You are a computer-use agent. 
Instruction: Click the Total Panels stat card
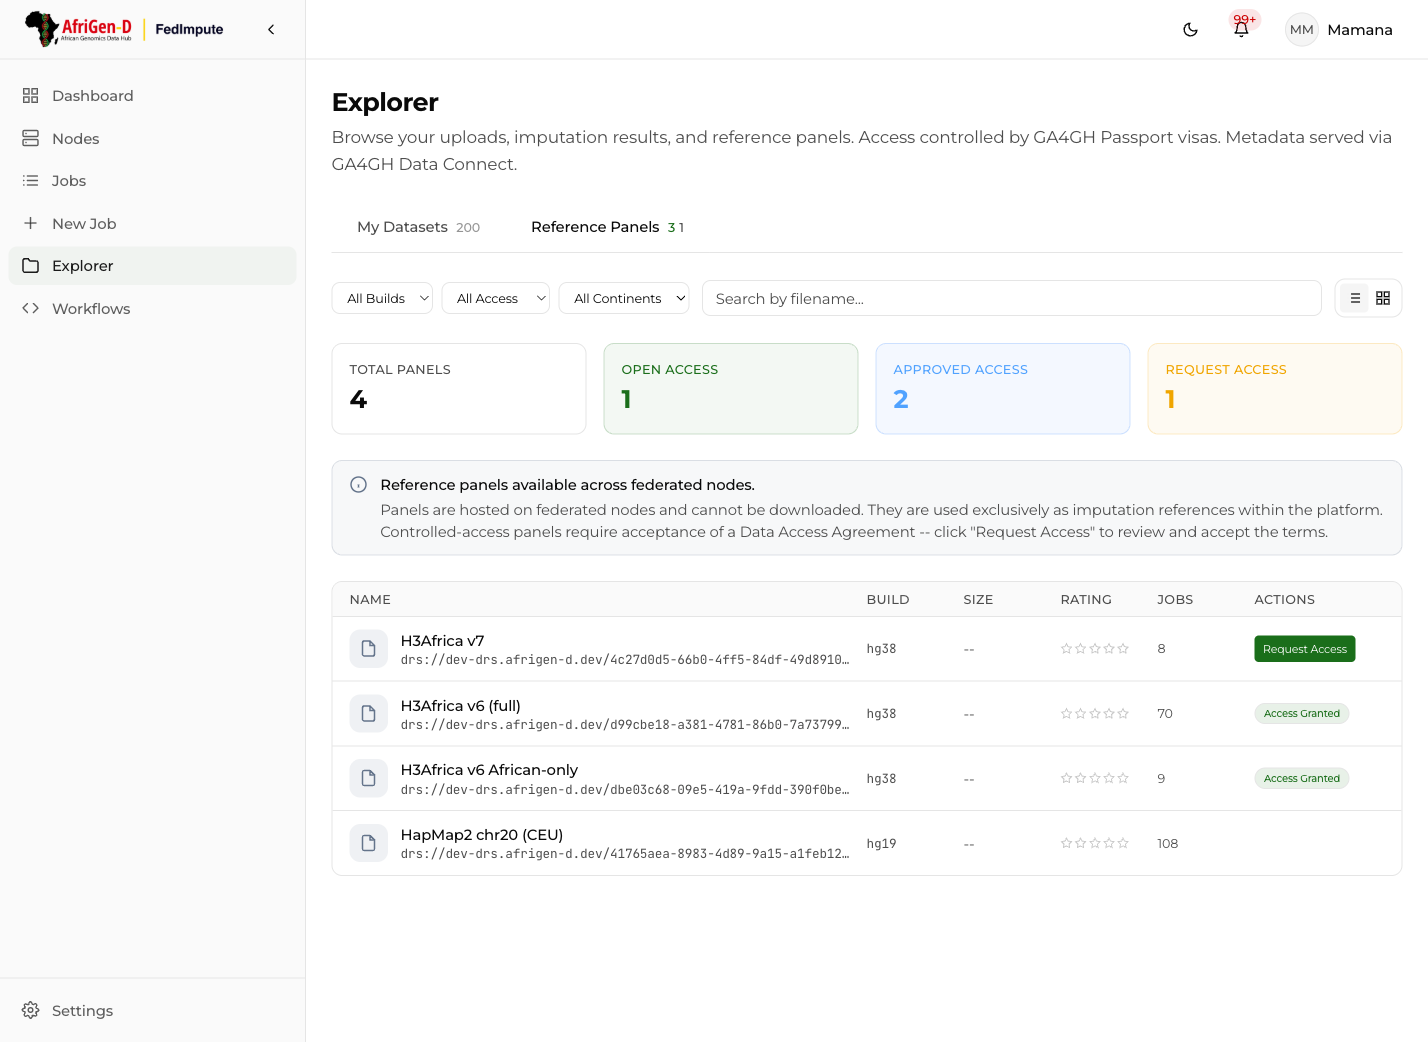pos(459,389)
